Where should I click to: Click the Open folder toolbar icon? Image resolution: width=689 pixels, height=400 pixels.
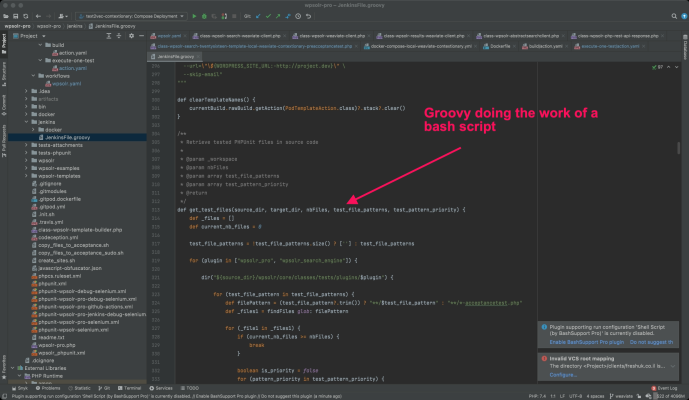tap(5, 16)
